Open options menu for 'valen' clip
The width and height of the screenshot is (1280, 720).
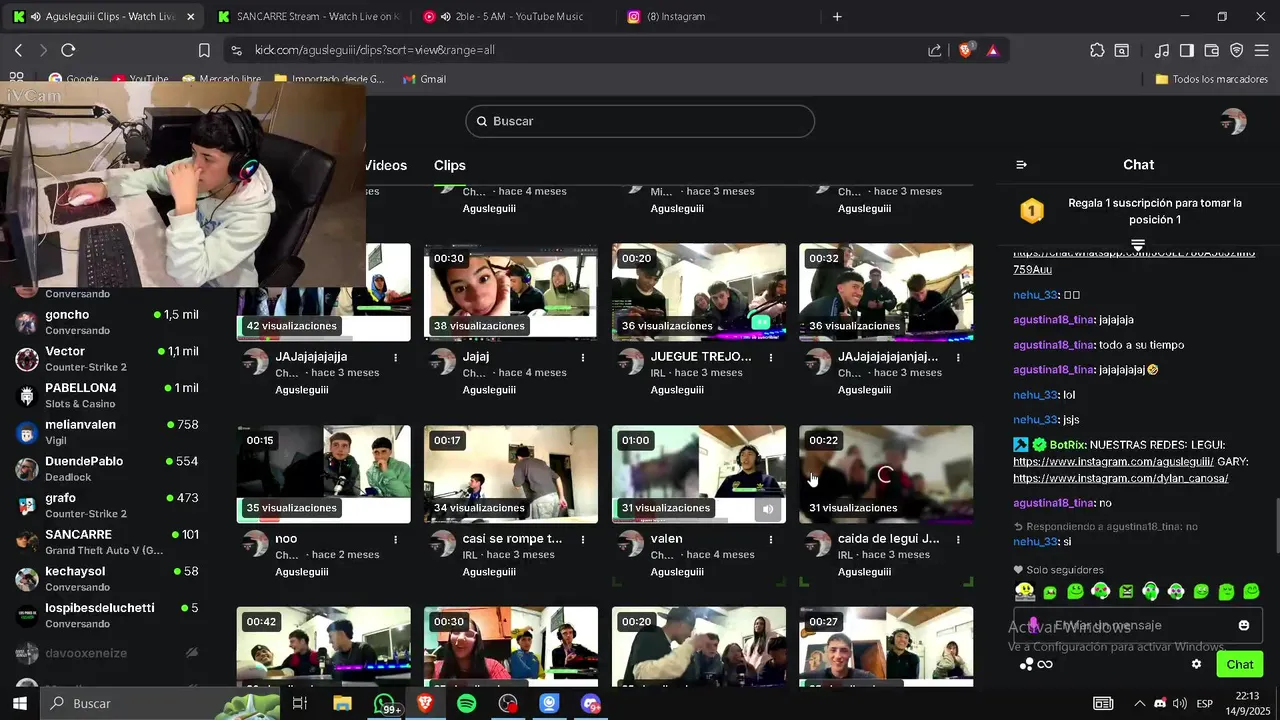tap(770, 539)
